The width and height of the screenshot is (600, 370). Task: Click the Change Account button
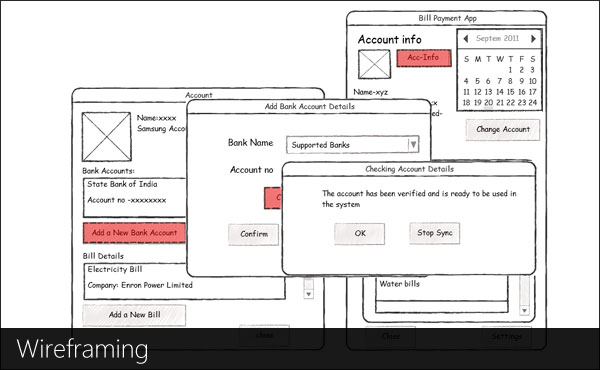(x=503, y=129)
